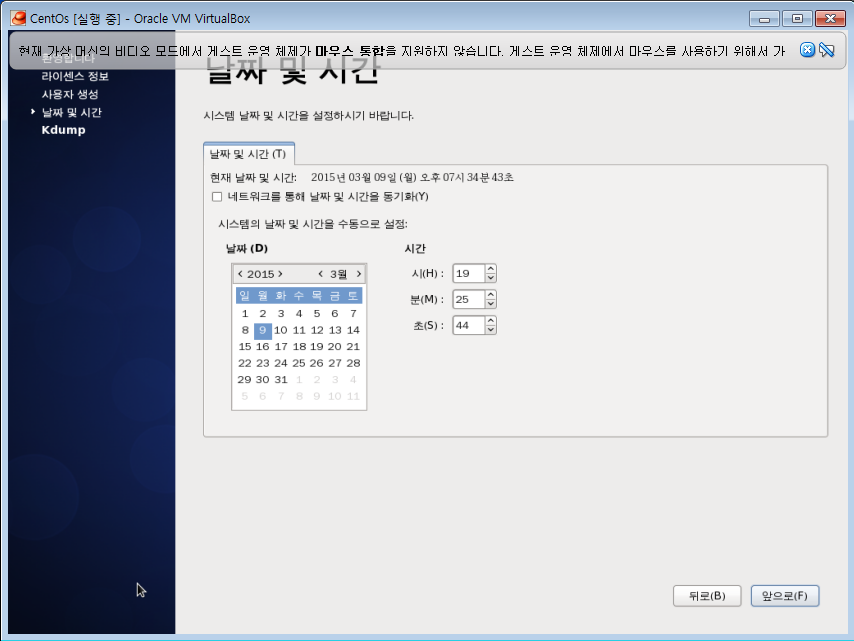Image resolution: width=854 pixels, height=641 pixels.
Task: Select day 25 in the calendar
Action: point(298,363)
